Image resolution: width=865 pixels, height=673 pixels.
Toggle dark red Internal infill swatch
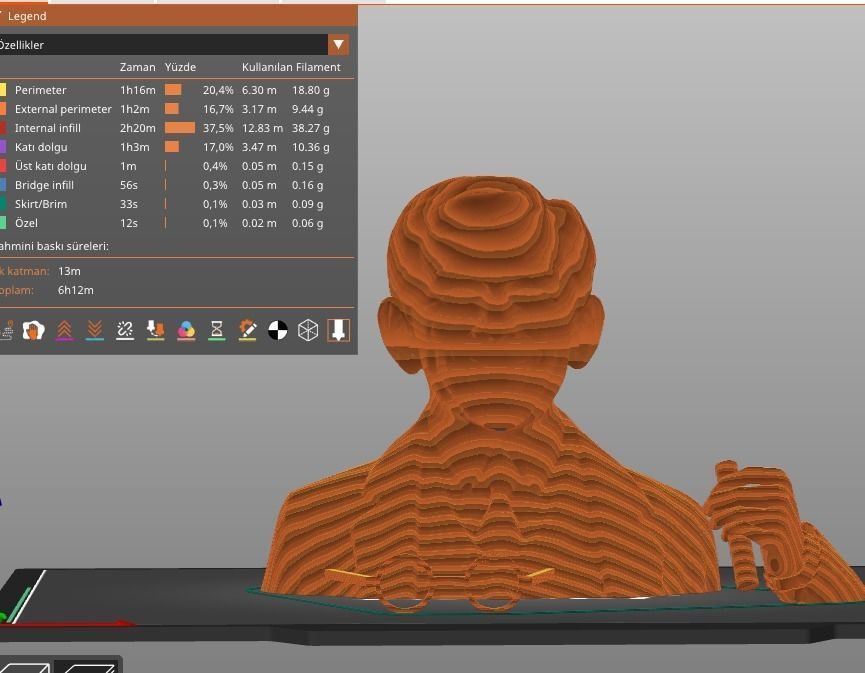tap(3, 128)
